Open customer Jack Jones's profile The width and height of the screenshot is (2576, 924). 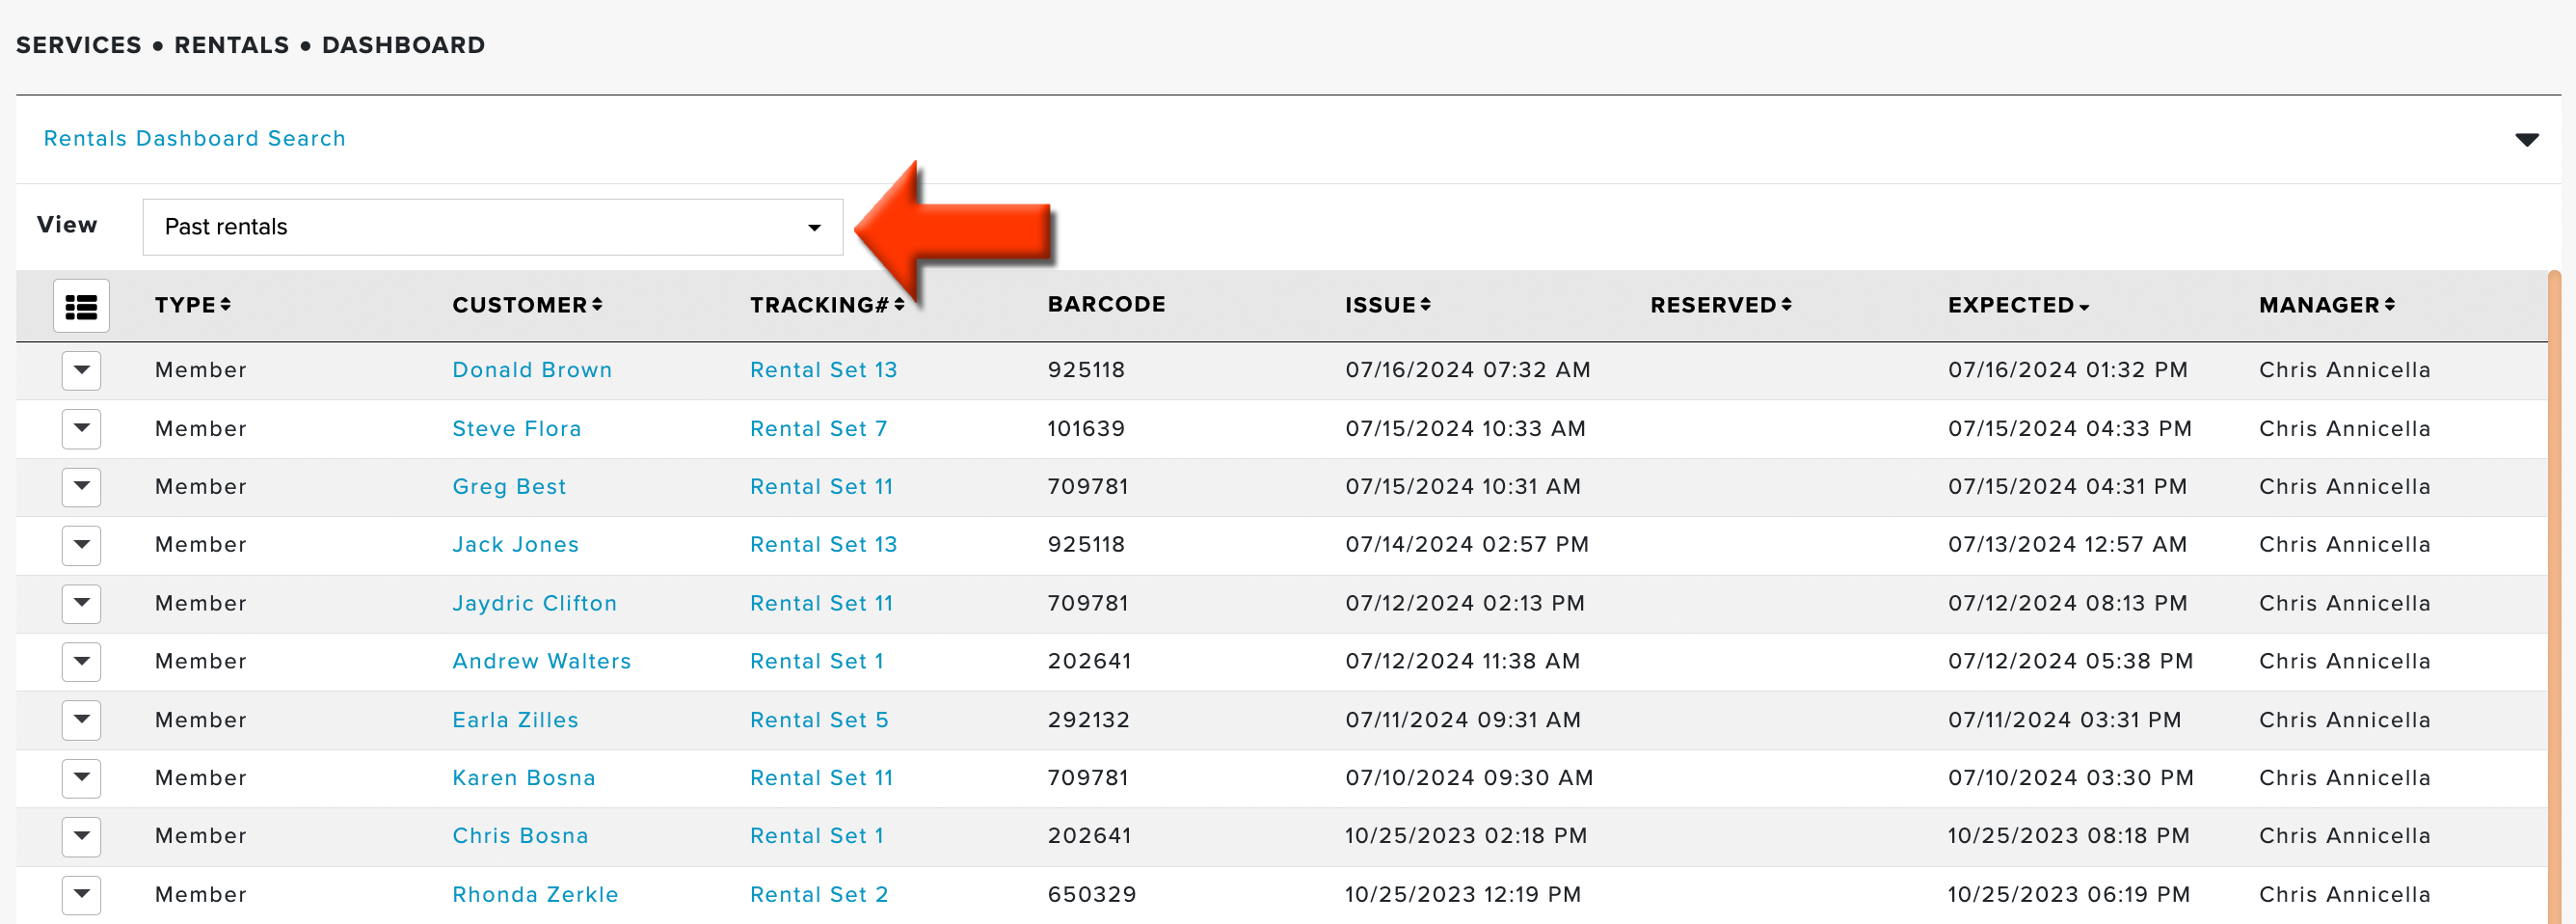pyautogui.click(x=515, y=545)
